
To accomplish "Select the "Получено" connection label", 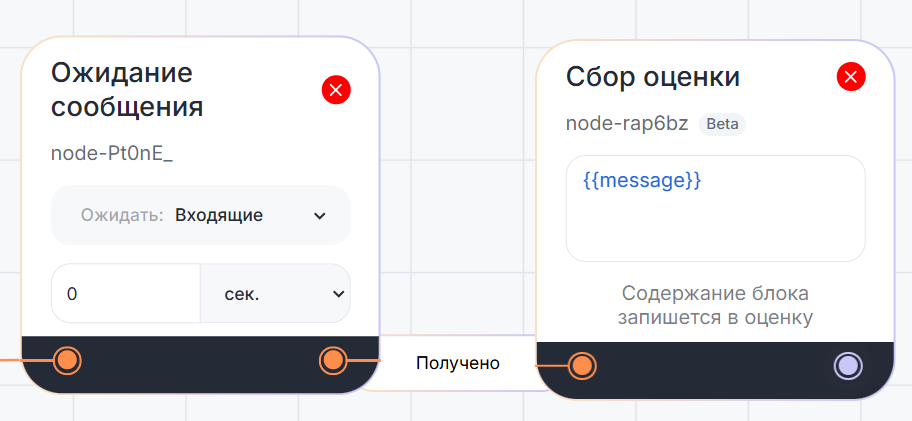I will 458,363.
